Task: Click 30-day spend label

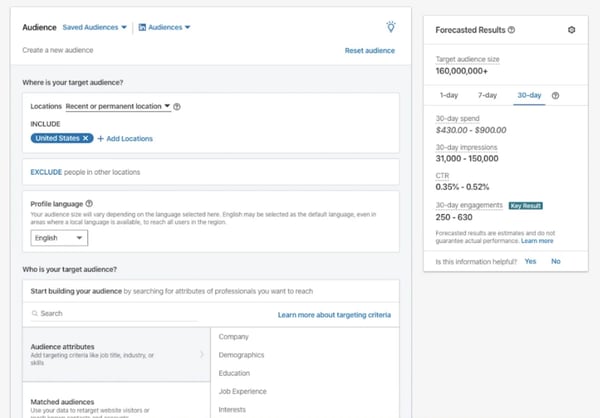Action: [457, 119]
